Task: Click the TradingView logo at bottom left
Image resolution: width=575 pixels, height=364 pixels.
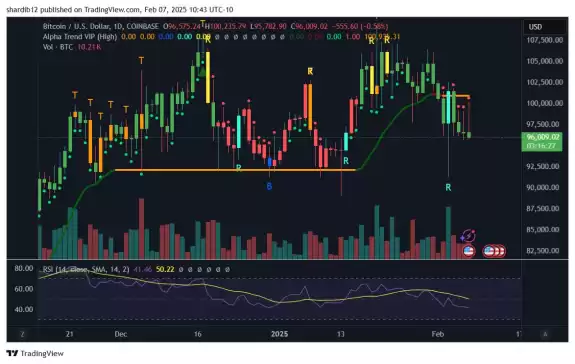Action: 35,353
